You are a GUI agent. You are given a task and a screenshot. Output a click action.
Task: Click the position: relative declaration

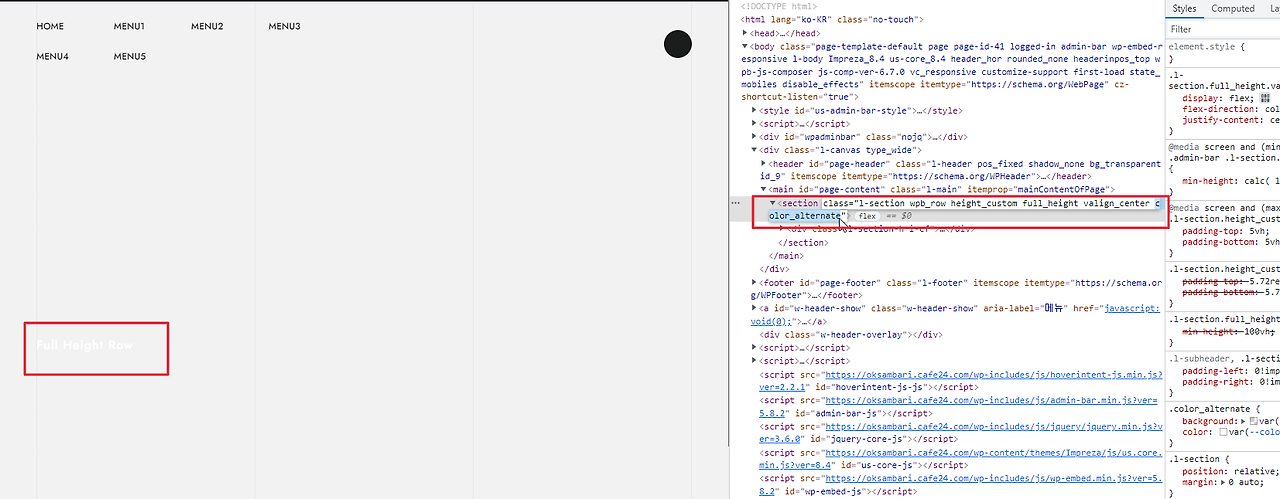pos(1231,471)
